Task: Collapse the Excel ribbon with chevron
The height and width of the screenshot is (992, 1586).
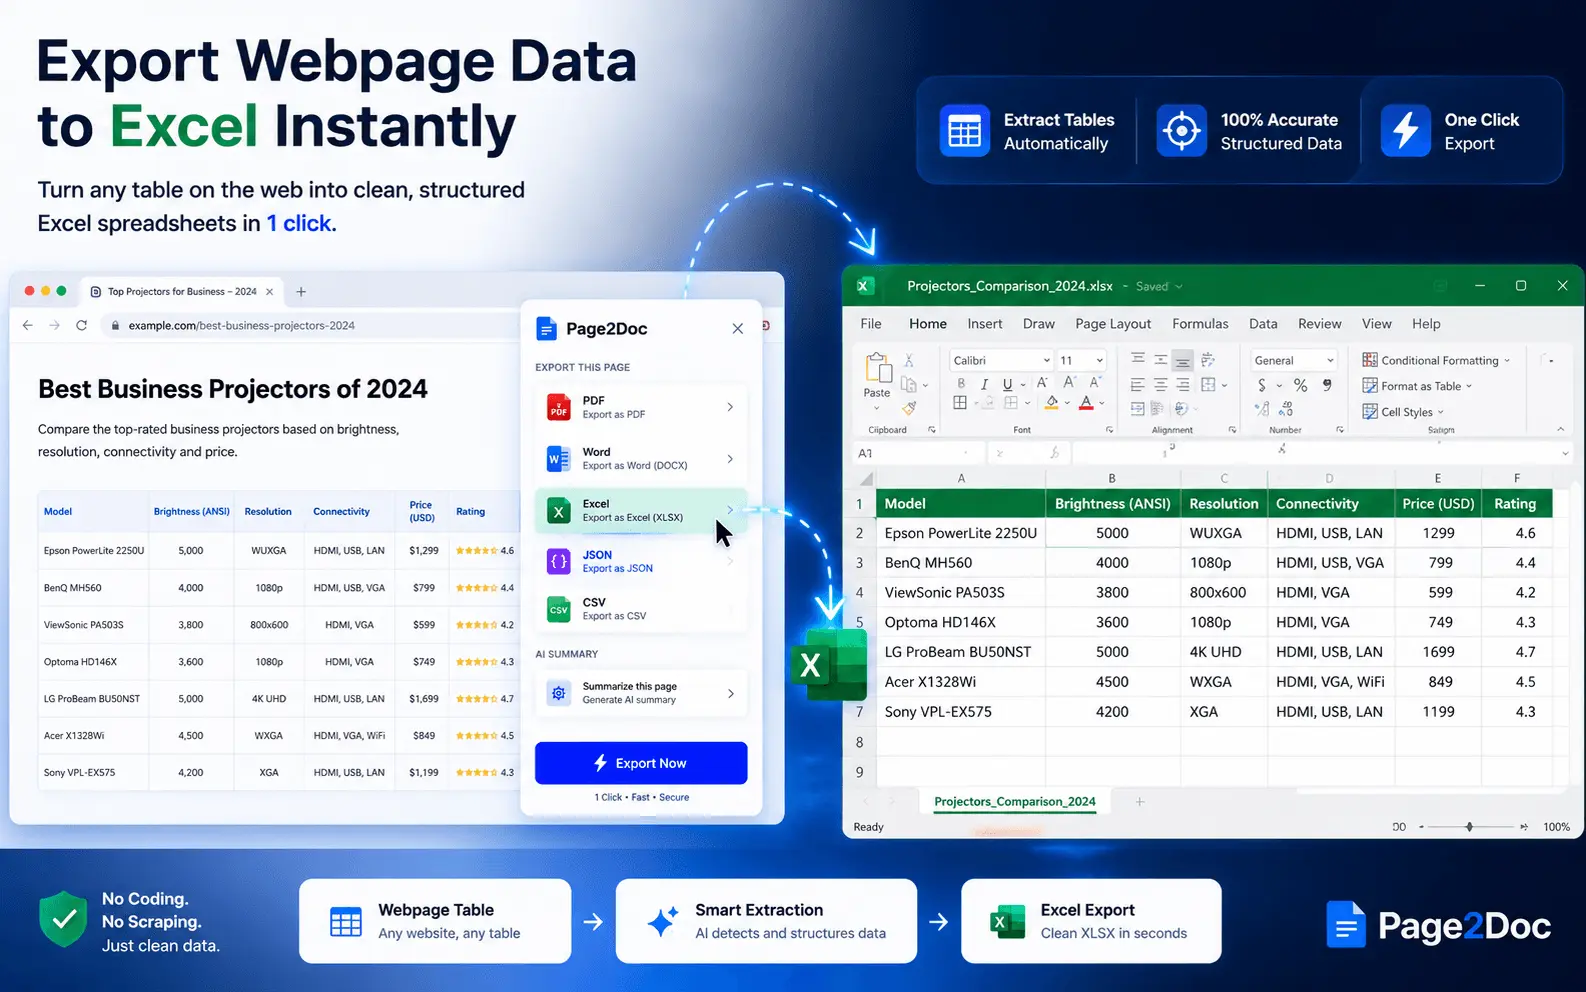Action: coord(1560,430)
